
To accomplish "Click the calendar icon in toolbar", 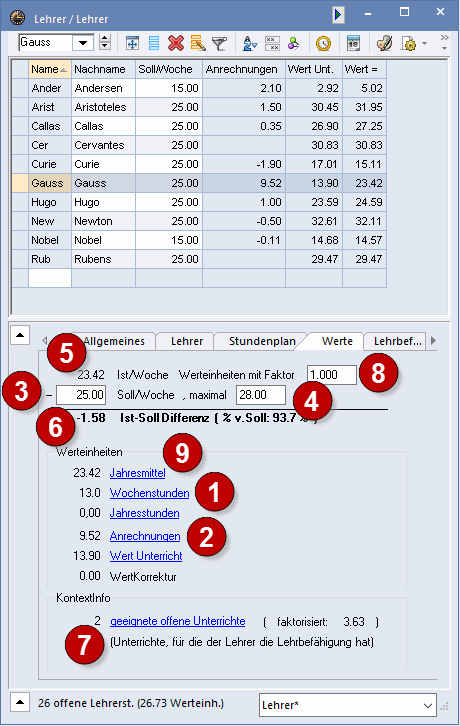I will (353, 43).
